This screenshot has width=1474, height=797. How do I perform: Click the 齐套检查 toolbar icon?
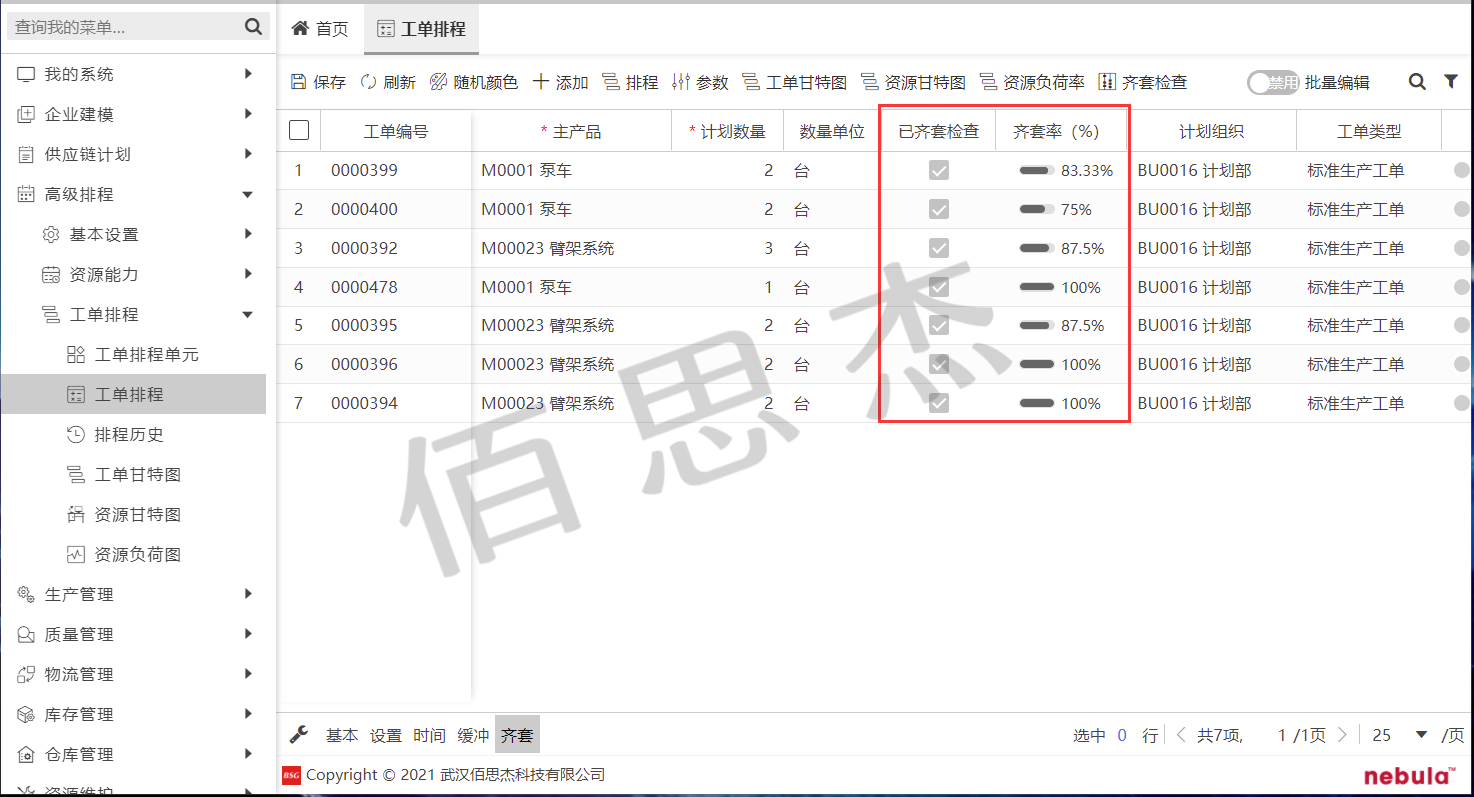[1107, 82]
